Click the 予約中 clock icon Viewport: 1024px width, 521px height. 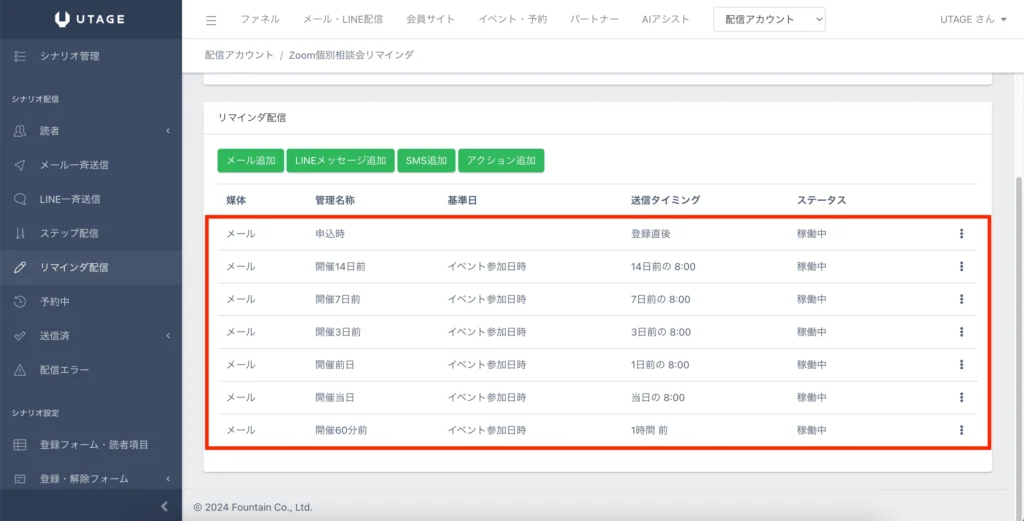tap(20, 302)
